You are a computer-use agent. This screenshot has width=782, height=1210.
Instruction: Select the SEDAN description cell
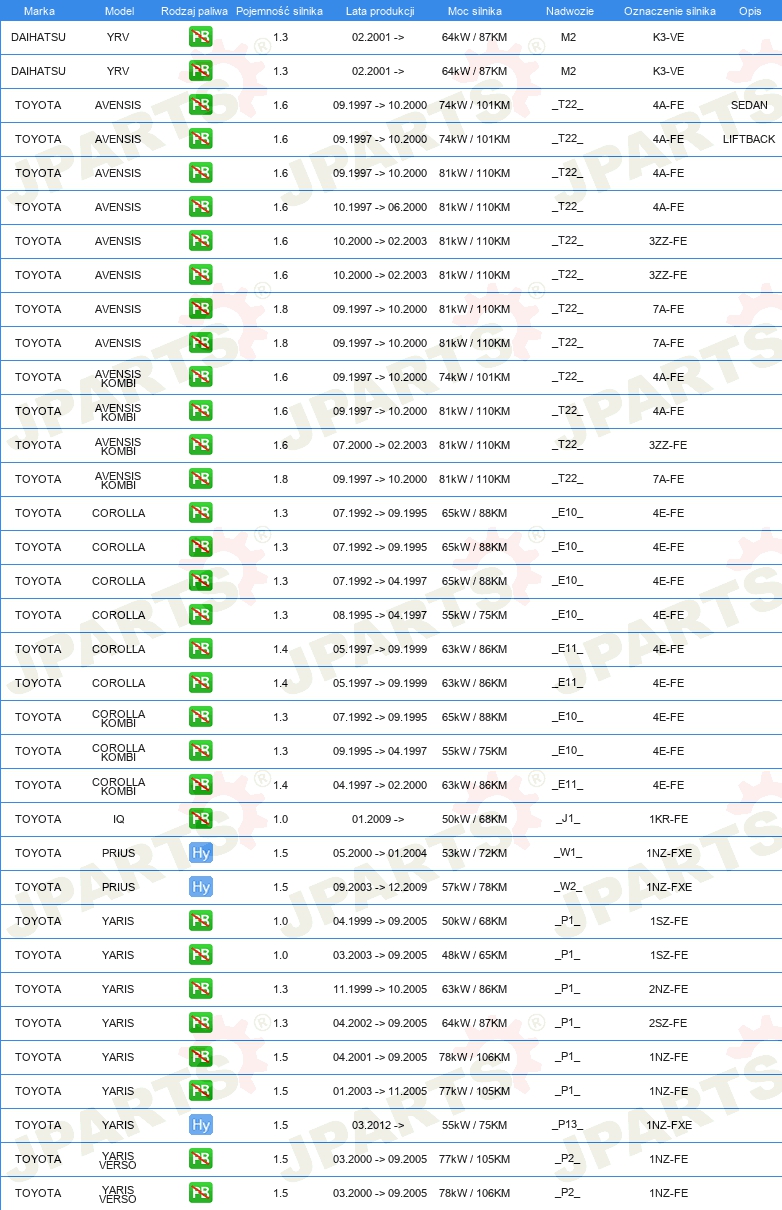pyautogui.click(x=749, y=105)
